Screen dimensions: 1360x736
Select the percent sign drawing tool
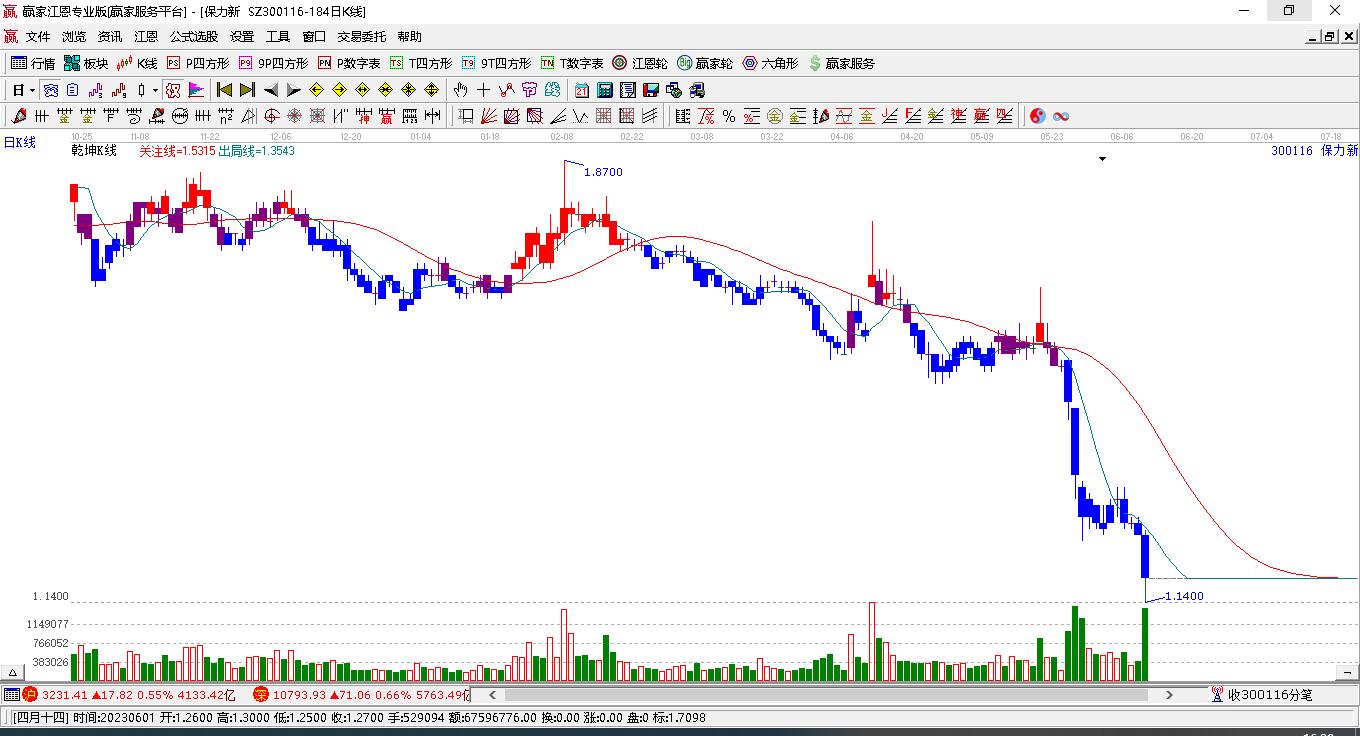coord(729,116)
